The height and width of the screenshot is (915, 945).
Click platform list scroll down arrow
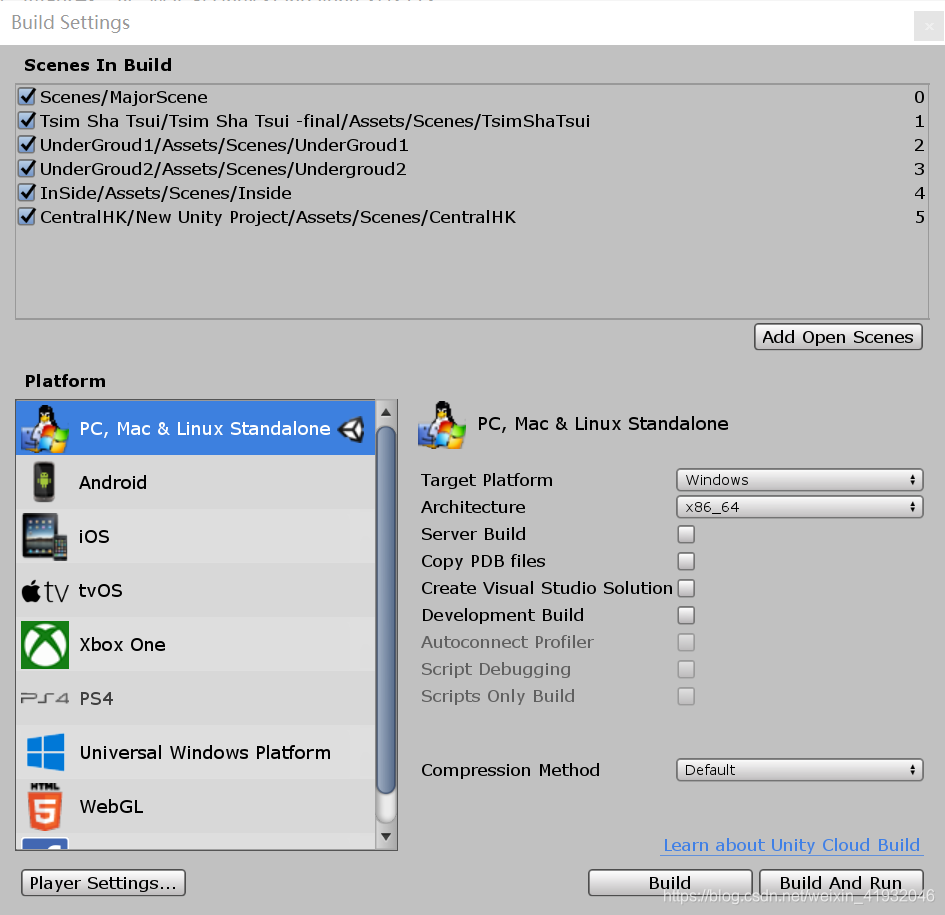(x=386, y=837)
